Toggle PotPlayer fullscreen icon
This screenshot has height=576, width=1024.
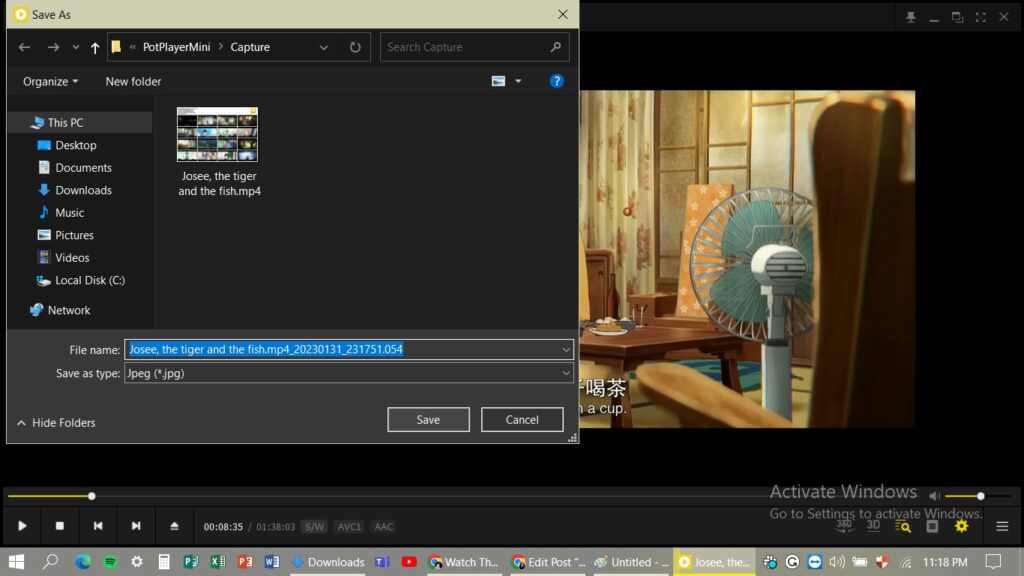(x=980, y=17)
